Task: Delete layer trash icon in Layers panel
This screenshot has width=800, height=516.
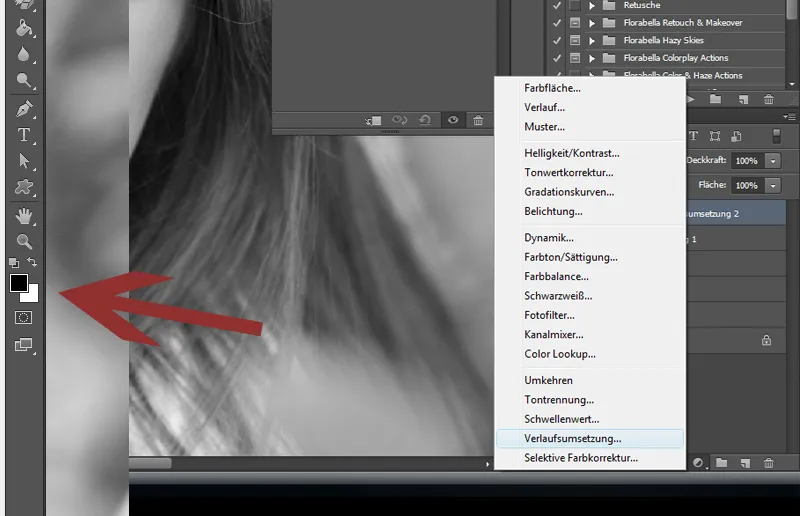Action: (x=768, y=463)
